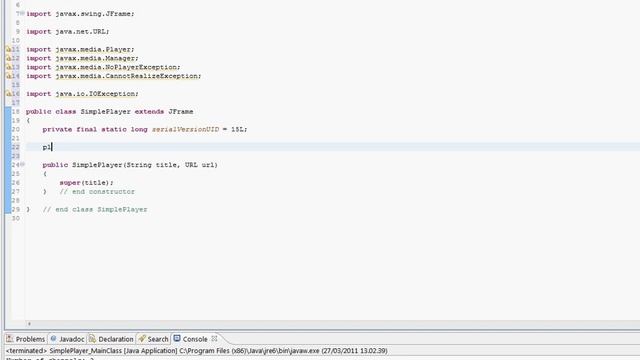The image size is (640, 360).
Task: Click 'SimplePlayer' in the class declaration line 18
Action: coord(105,111)
